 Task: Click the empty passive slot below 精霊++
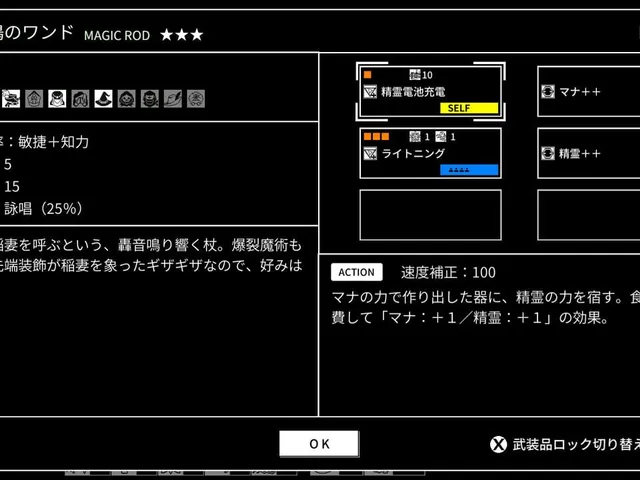(x=589, y=215)
